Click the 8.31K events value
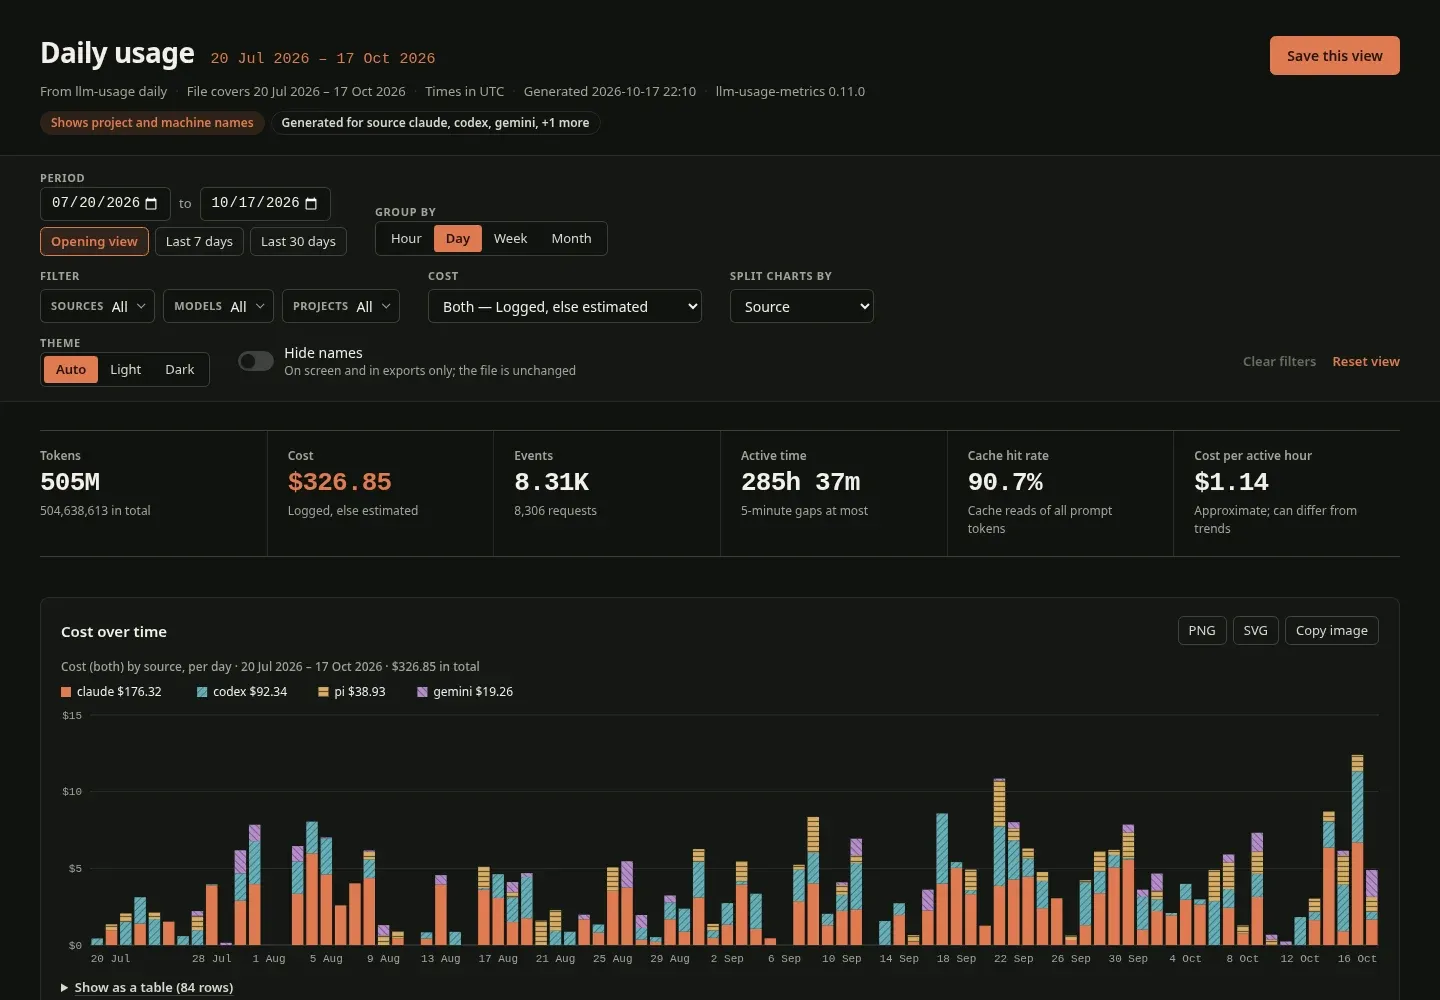The height and width of the screenshot is (1000, 1440). click(x=551, y=482)
